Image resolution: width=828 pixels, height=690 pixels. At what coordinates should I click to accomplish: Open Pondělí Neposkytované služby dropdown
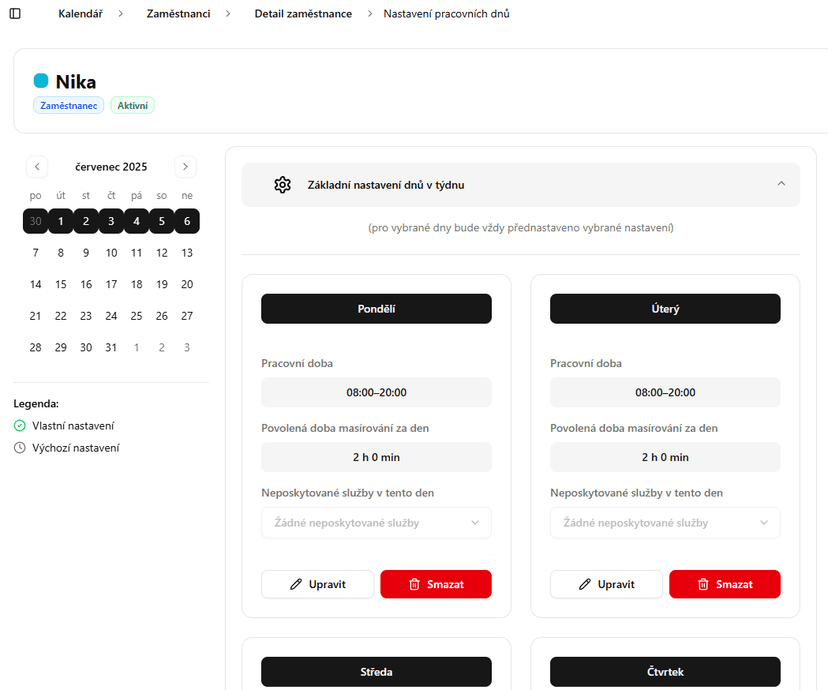[377, 523]
